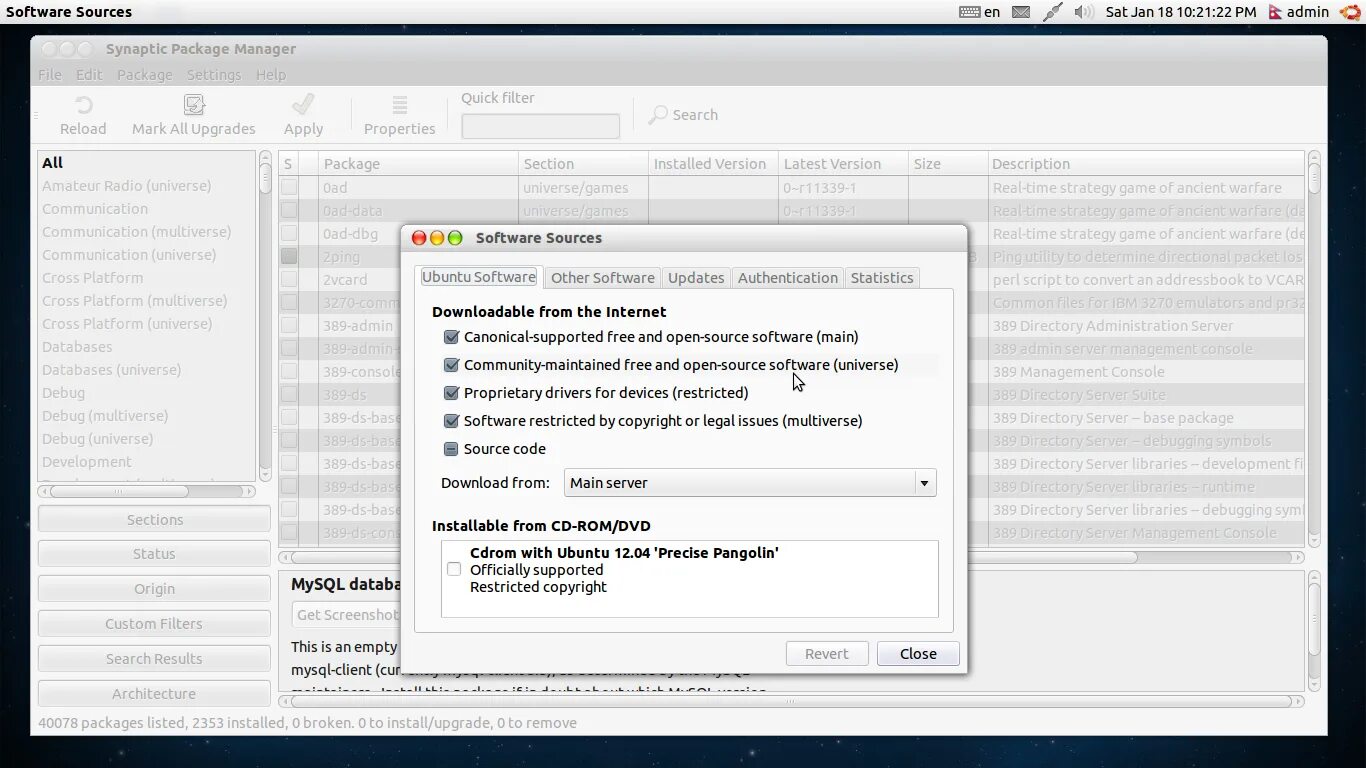Viewport: 1366px width, 768px height.
Task: Click the Custom Filters button
Action: pos(154,624)
